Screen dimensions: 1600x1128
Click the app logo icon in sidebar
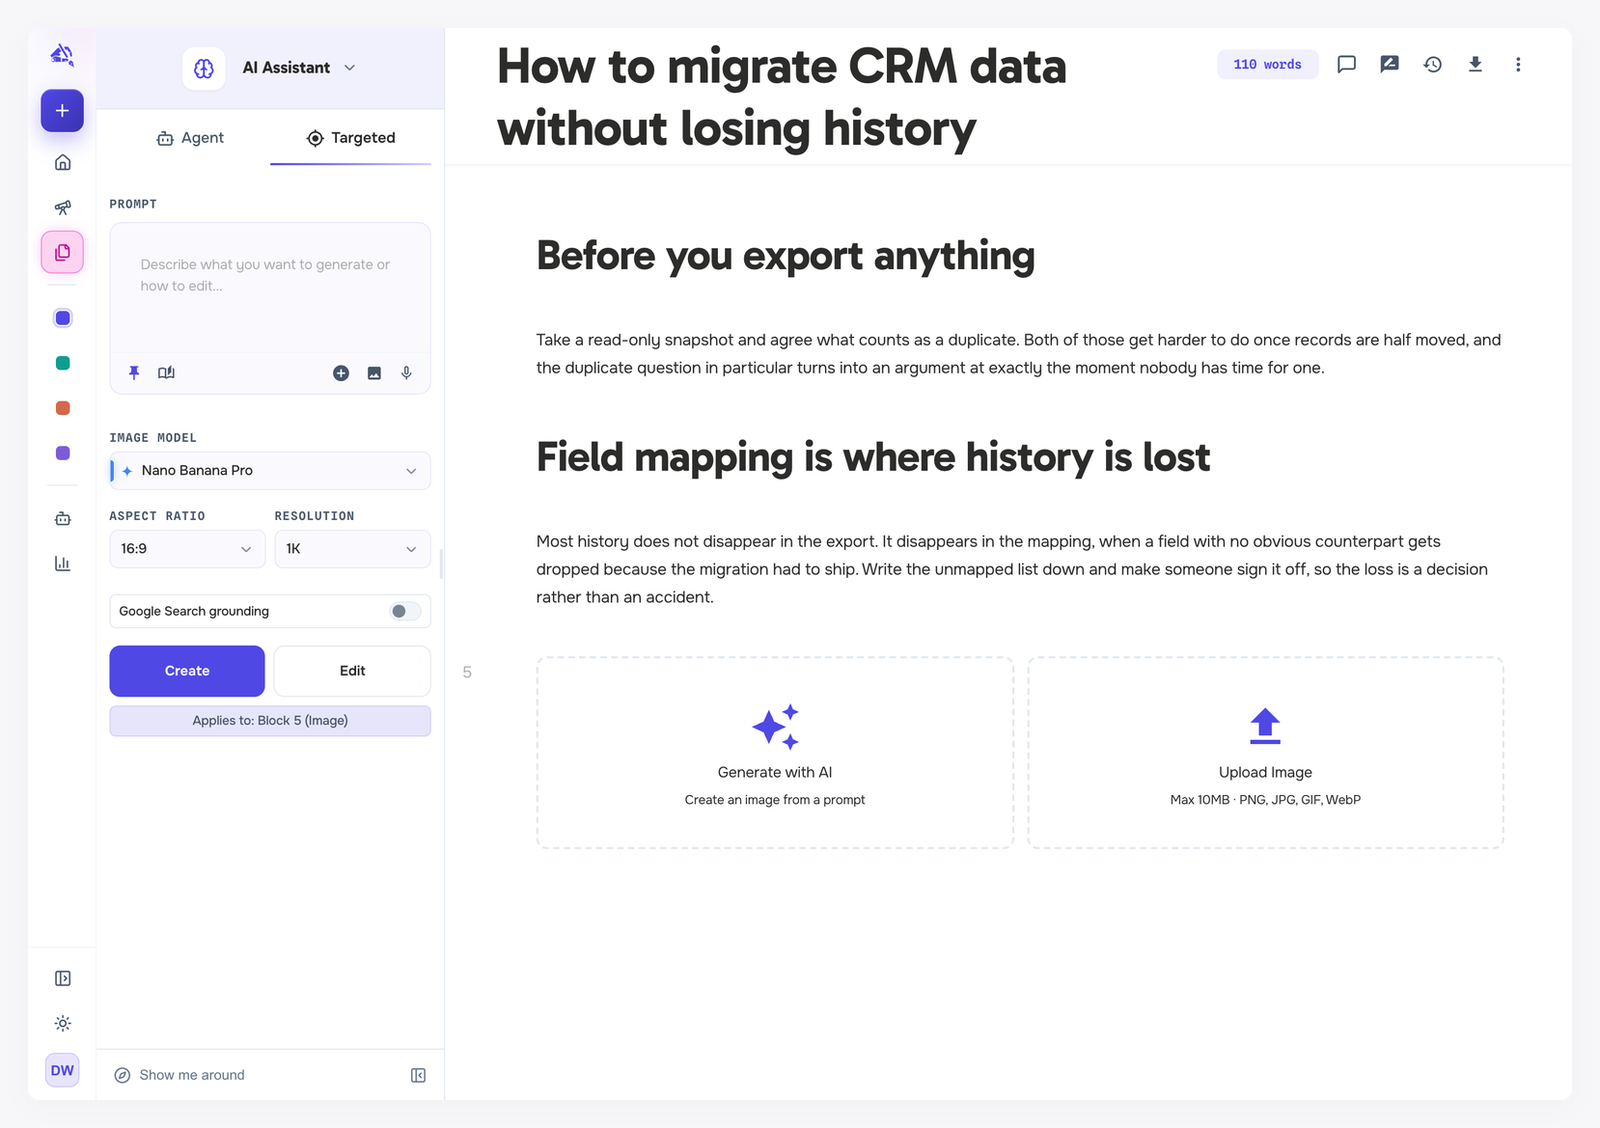pos(62,55)
